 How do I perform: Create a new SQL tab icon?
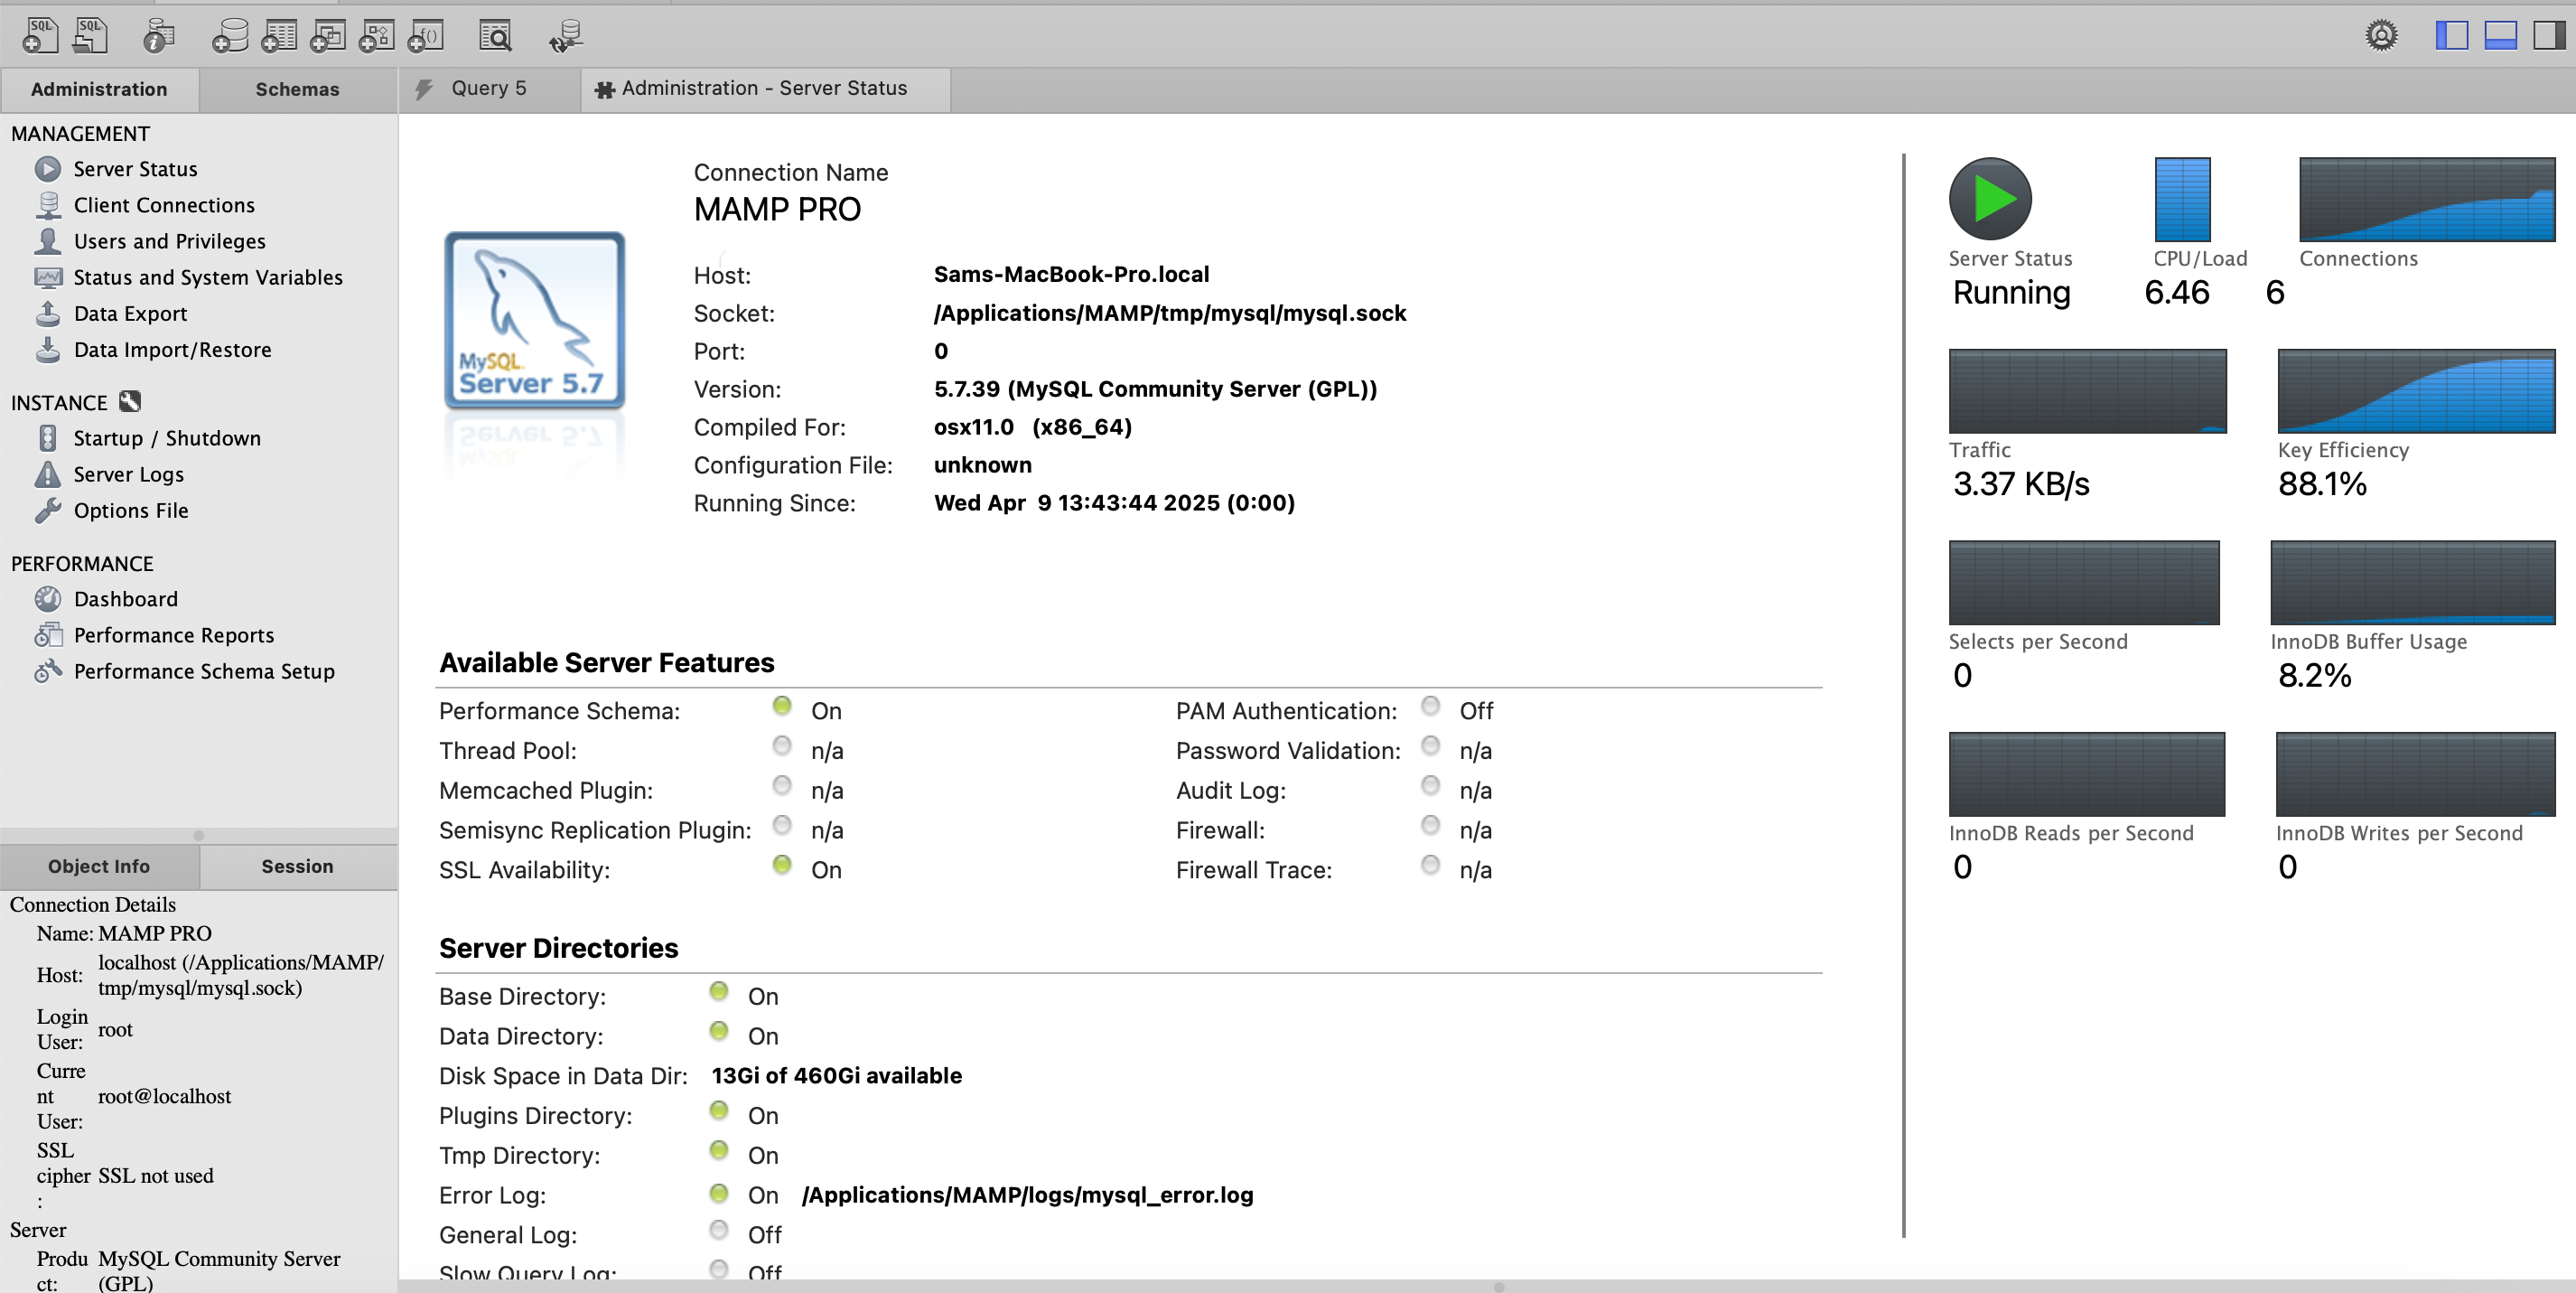[x=40, y=35]
